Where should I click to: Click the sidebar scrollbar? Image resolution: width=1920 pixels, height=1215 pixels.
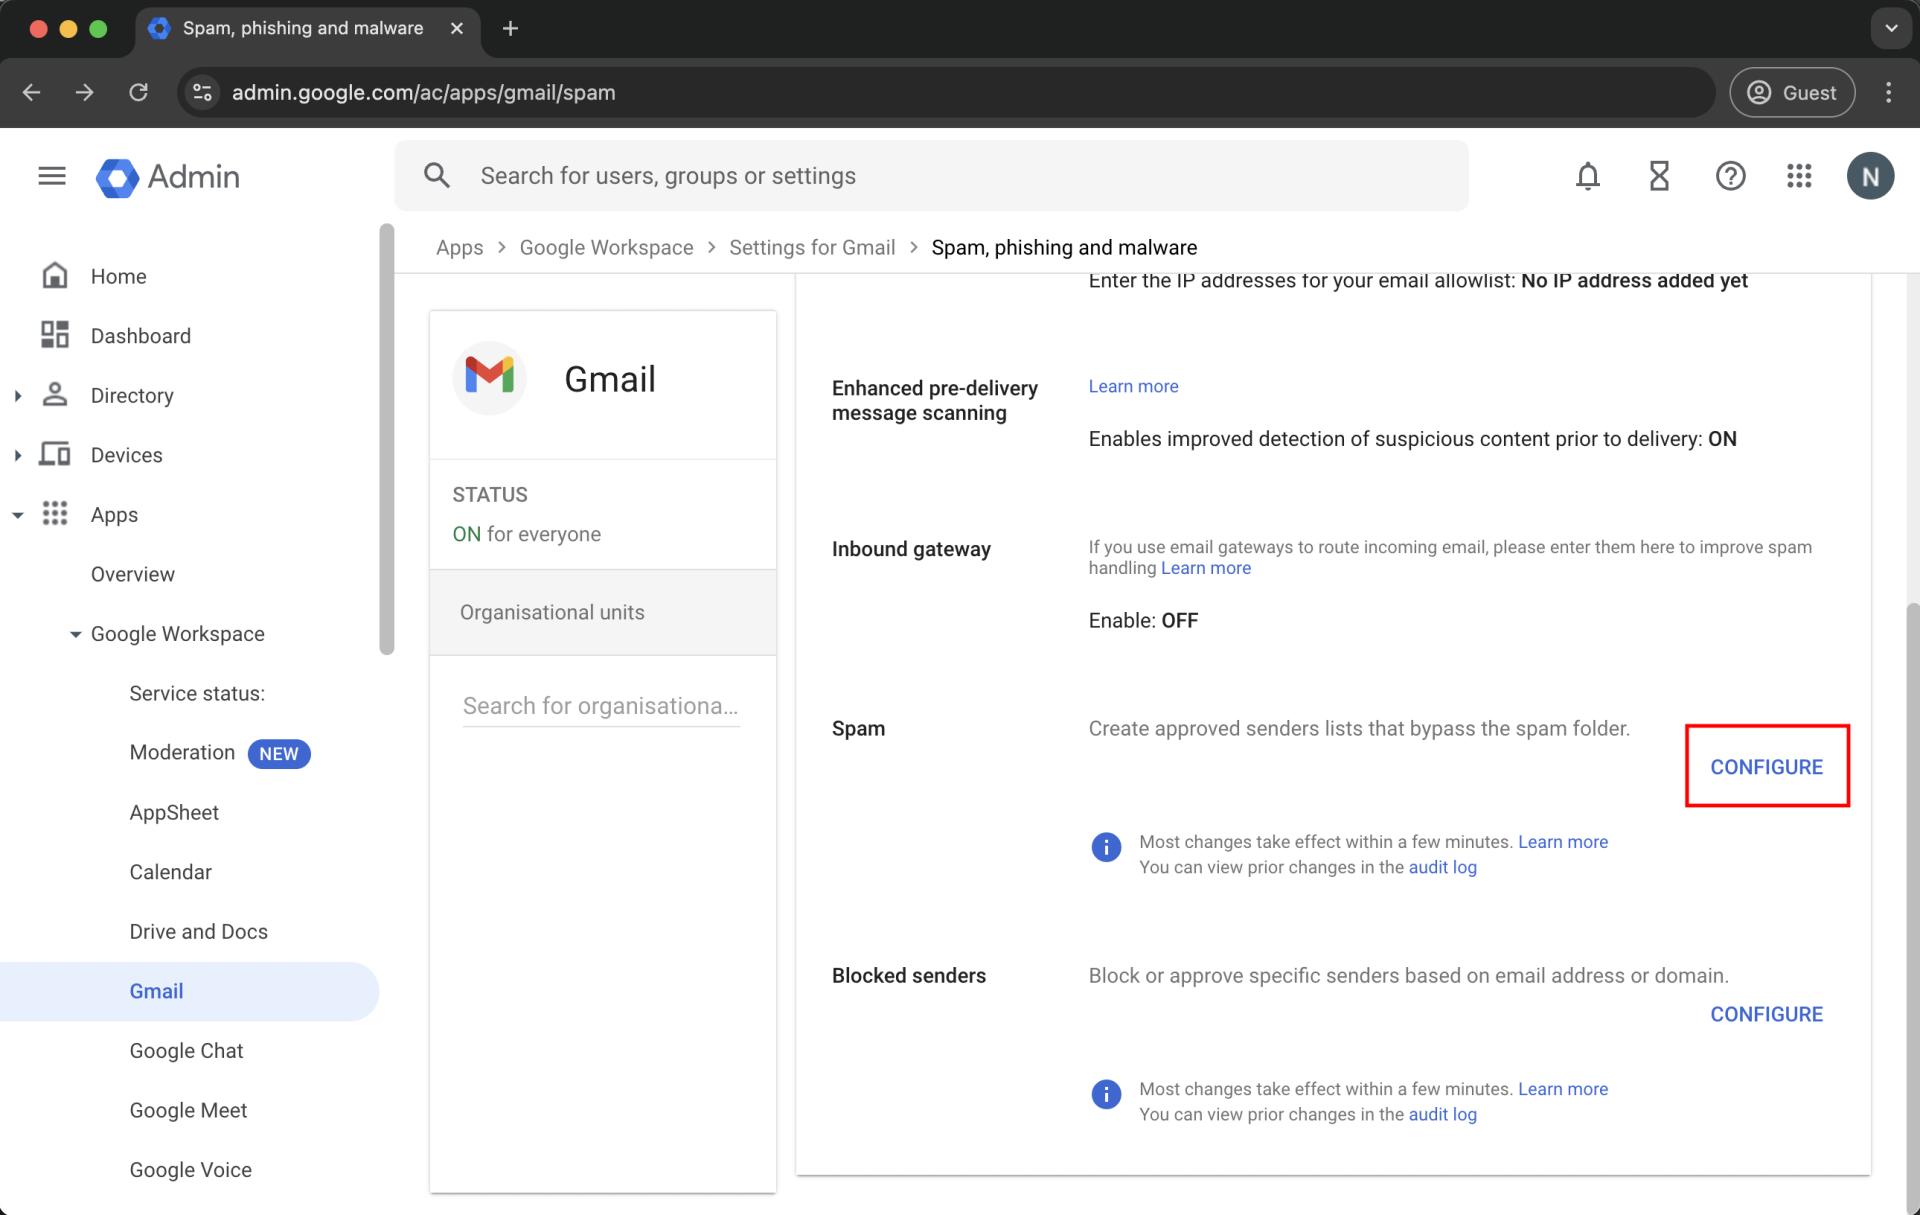[387, 439]
